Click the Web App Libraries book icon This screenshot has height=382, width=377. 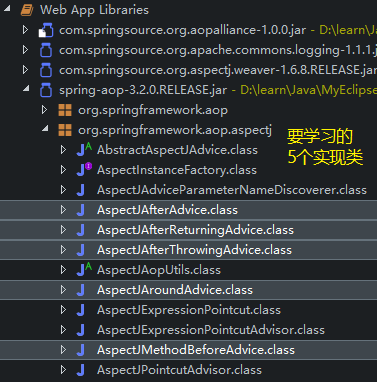coord(27,10)
